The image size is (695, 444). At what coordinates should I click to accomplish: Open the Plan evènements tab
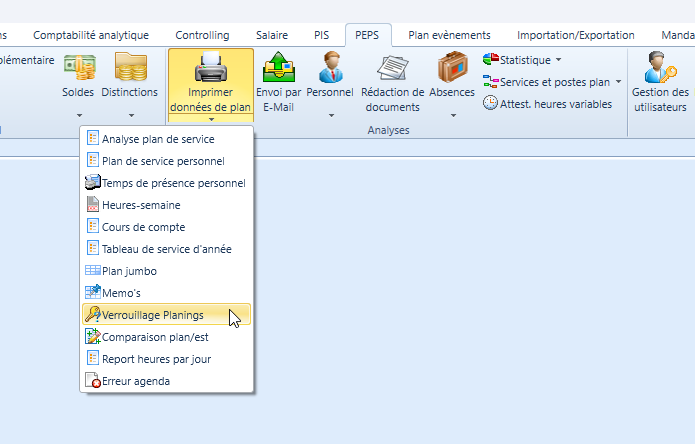[449, 35]
